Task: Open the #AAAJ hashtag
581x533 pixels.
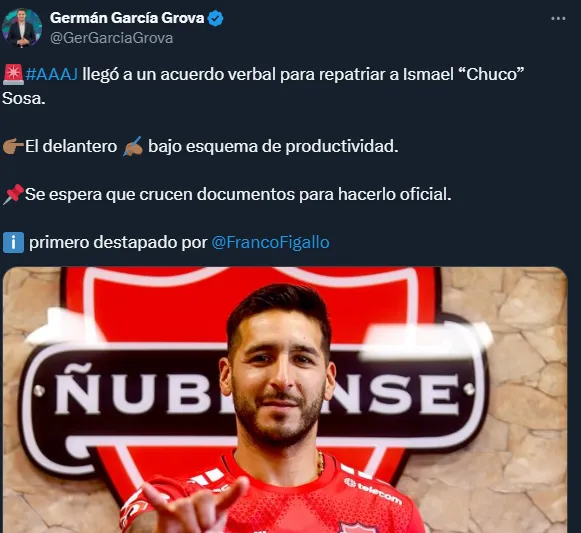Action: (x=52, y=74)
